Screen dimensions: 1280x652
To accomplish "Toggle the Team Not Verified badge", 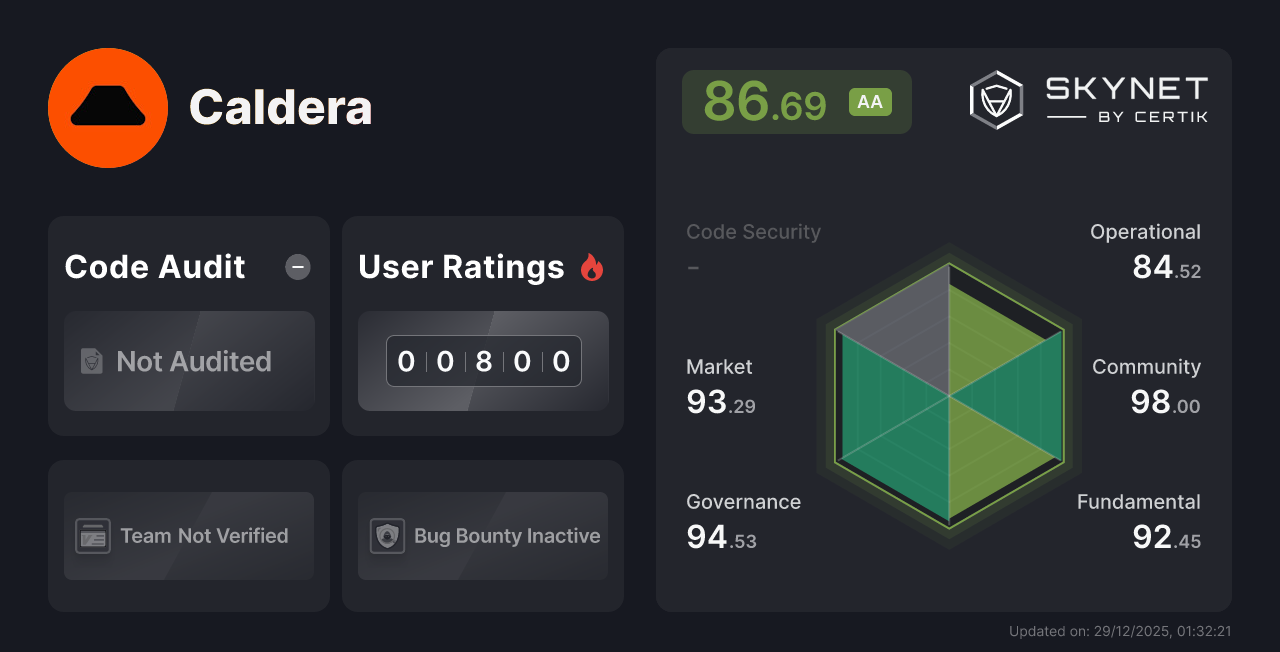I will pyautogui.click(x=188, y=536).
